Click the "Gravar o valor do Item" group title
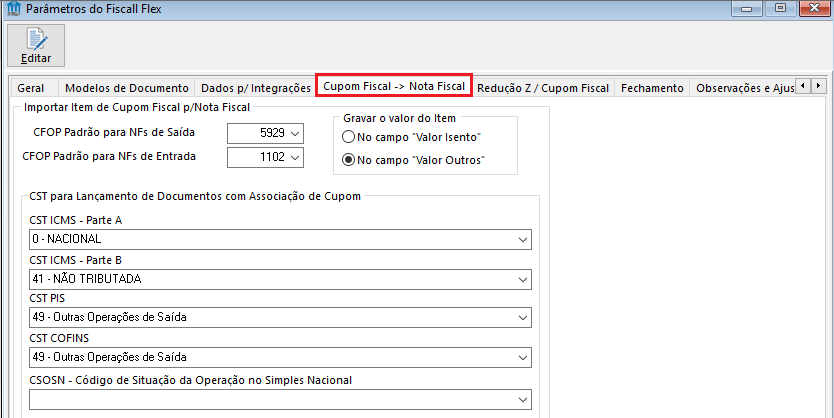 pos(399,118)
